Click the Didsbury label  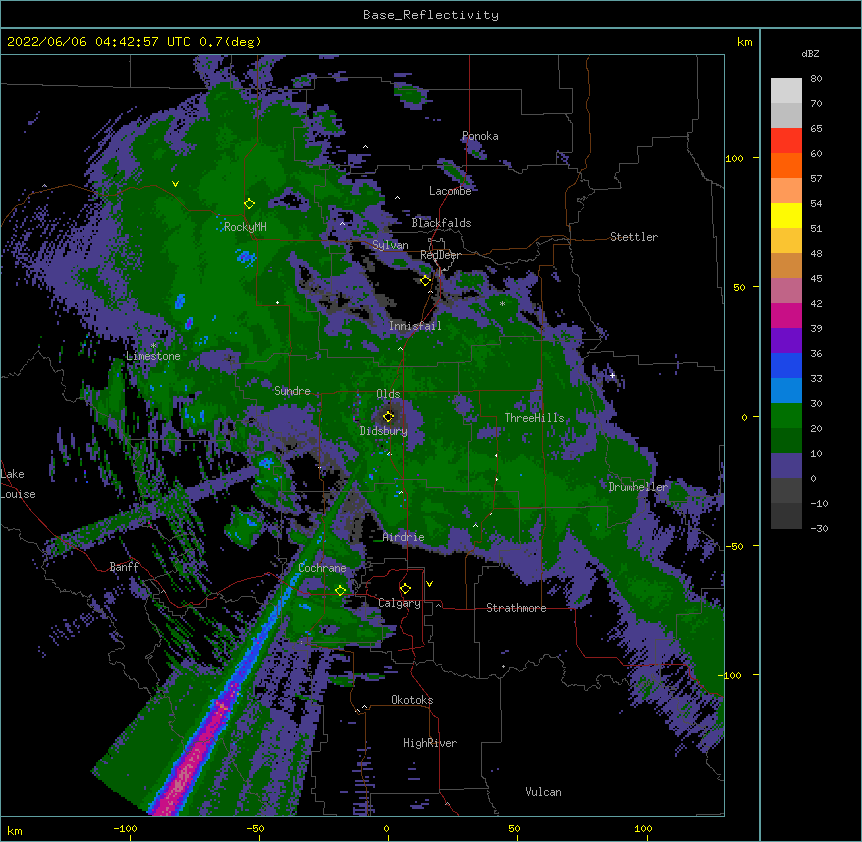point(384,431)
